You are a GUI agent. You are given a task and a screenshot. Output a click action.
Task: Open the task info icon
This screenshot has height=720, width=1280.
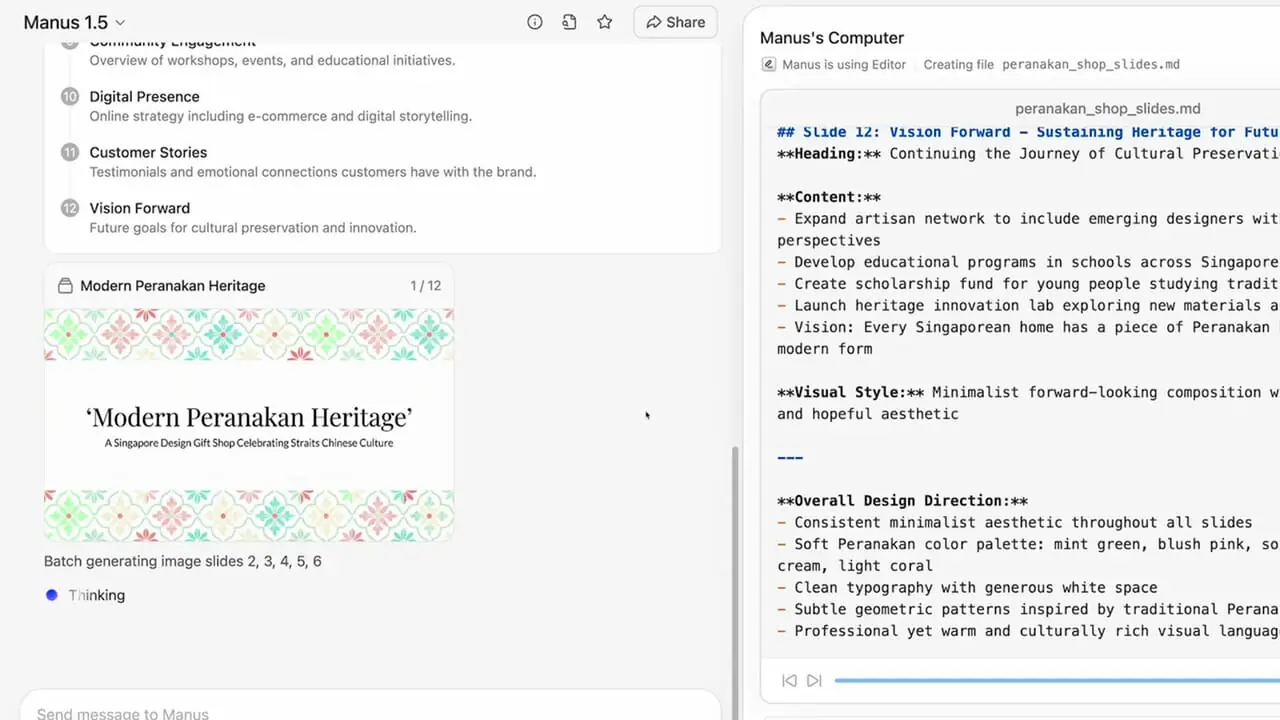click(x=535, y=22)
